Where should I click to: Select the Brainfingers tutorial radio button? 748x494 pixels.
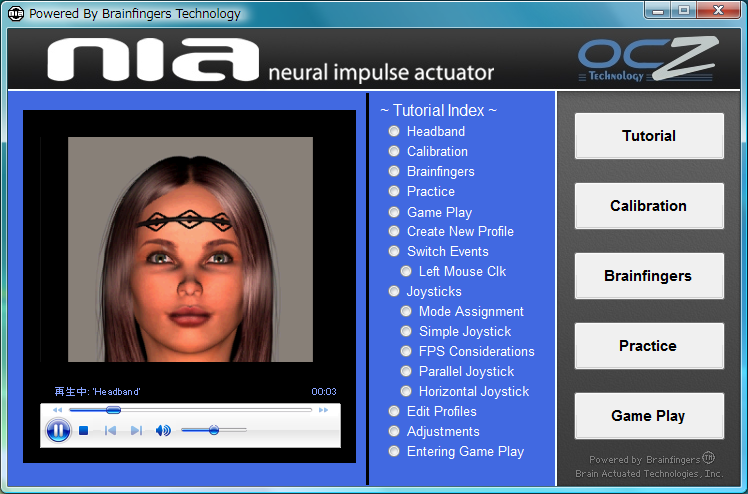(394, 171)
